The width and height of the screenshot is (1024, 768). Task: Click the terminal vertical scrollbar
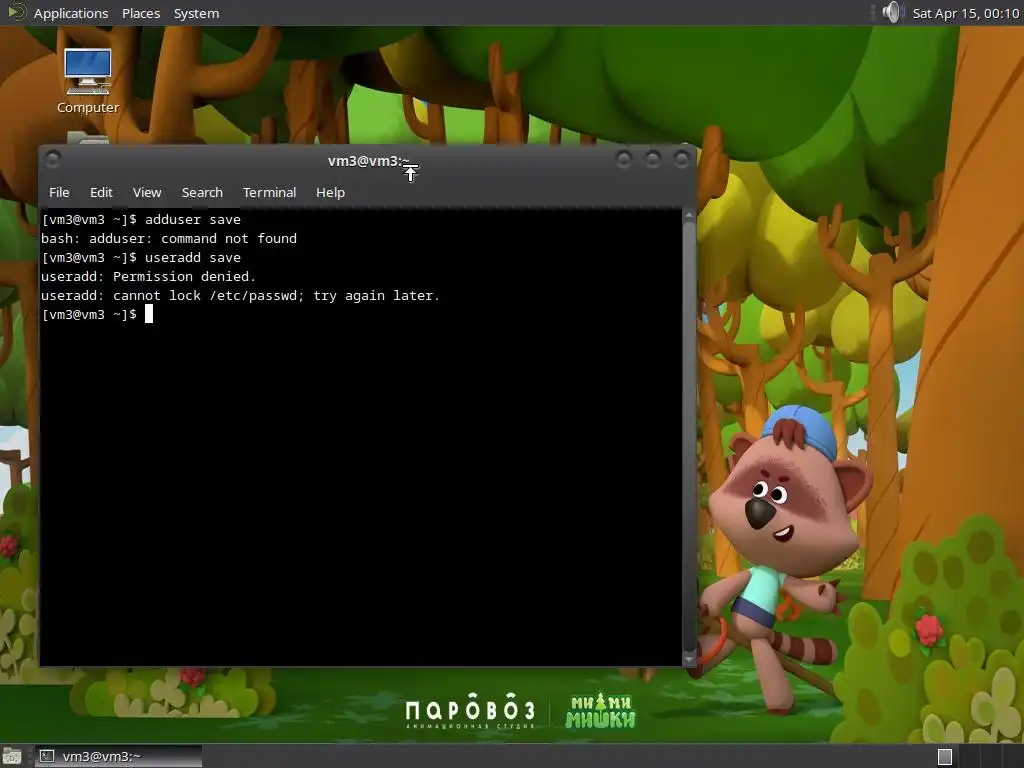click(689, 438)
